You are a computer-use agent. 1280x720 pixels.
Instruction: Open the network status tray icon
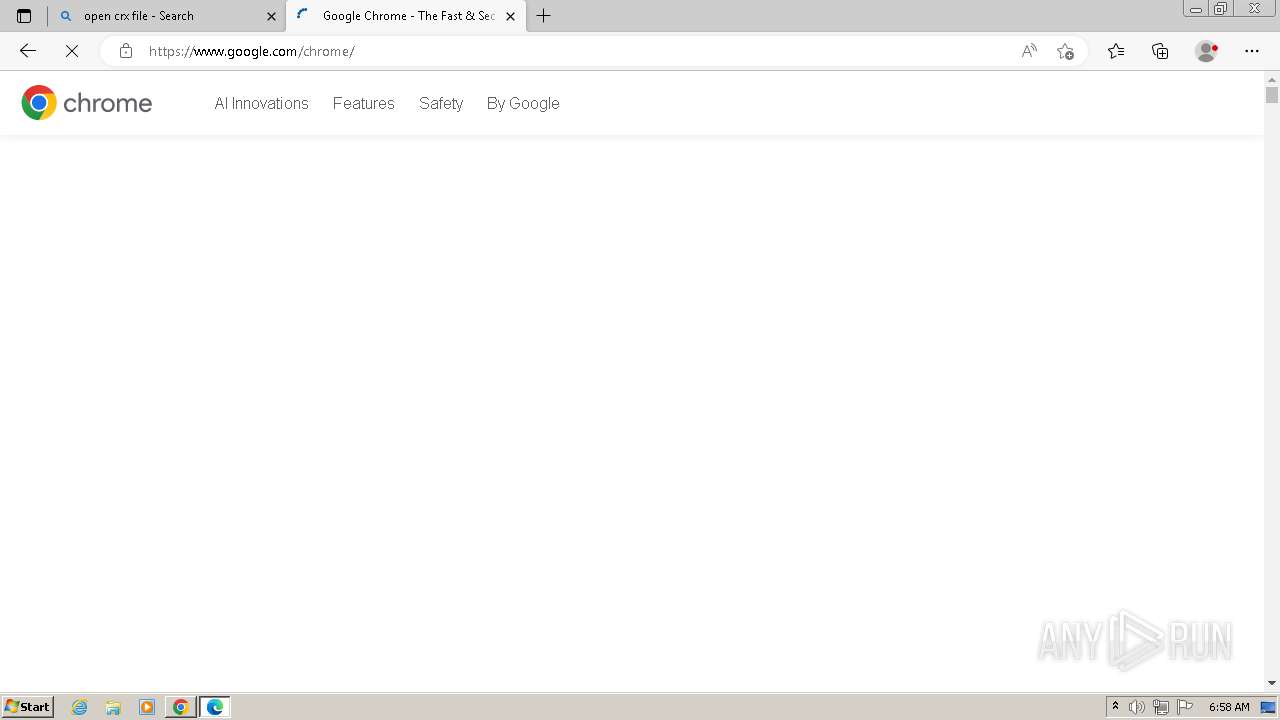tap(1161, 707)
